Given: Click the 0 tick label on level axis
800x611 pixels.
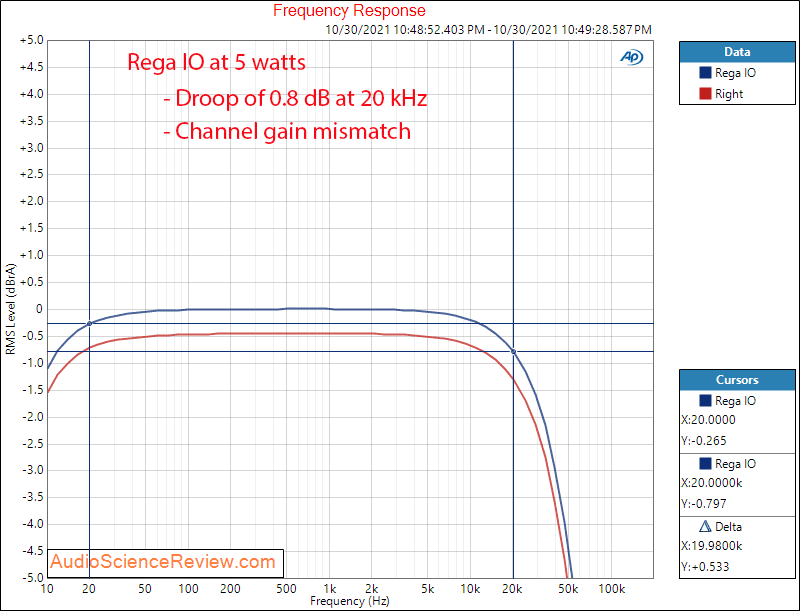Looking at the screenshot, I should coord(39,309).
